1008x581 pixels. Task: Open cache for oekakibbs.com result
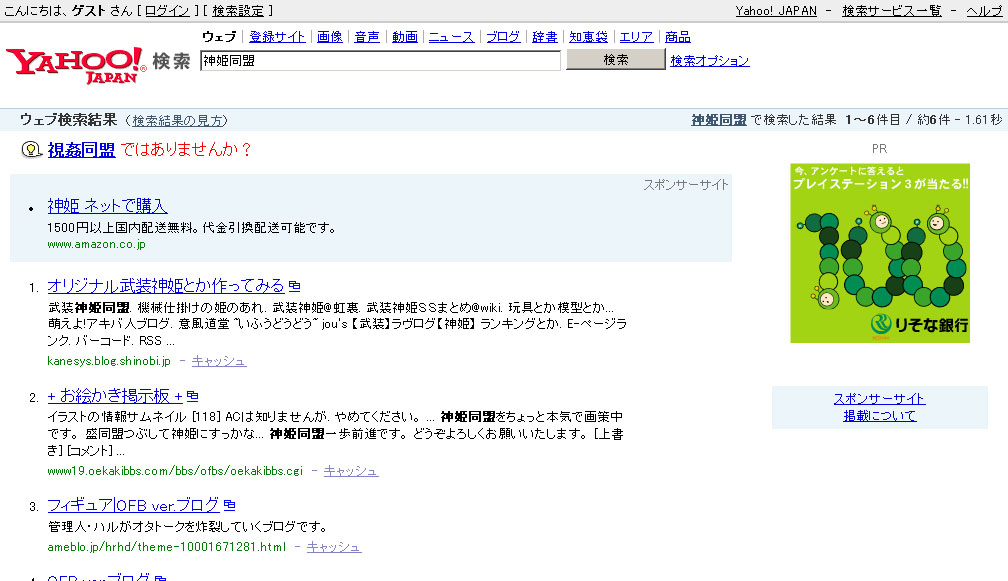[x=351, y=471]
